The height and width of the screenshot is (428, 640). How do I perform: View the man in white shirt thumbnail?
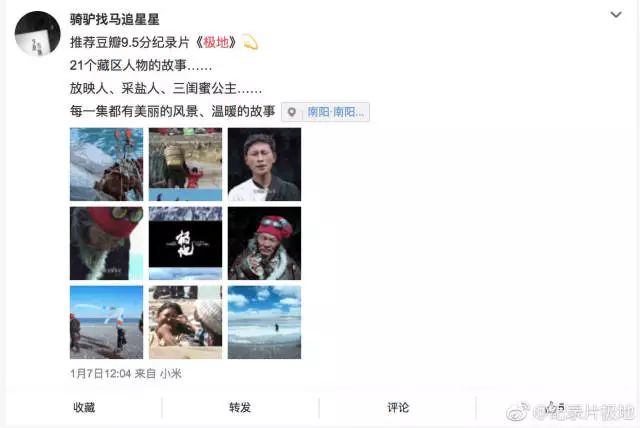[x=264, y=164]
